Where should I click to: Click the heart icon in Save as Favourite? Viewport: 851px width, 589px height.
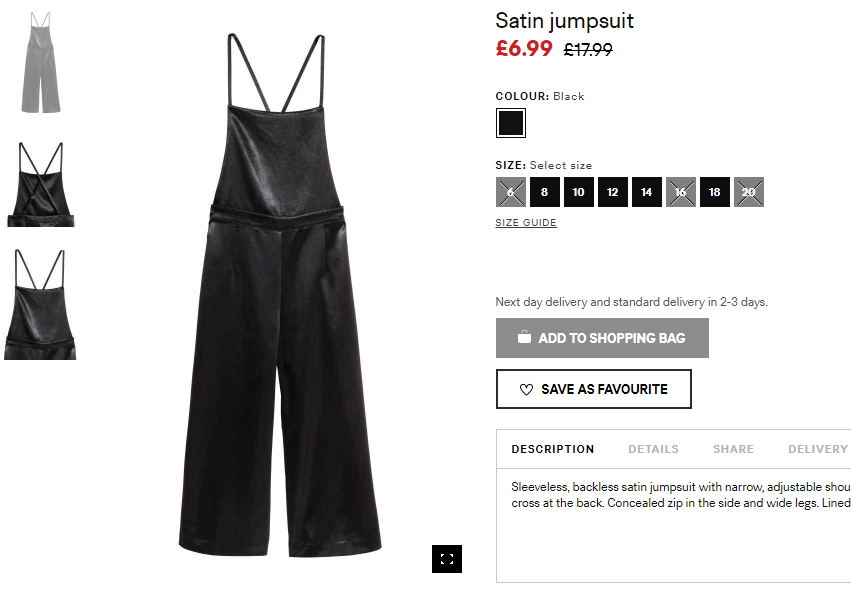coord(526,390)
